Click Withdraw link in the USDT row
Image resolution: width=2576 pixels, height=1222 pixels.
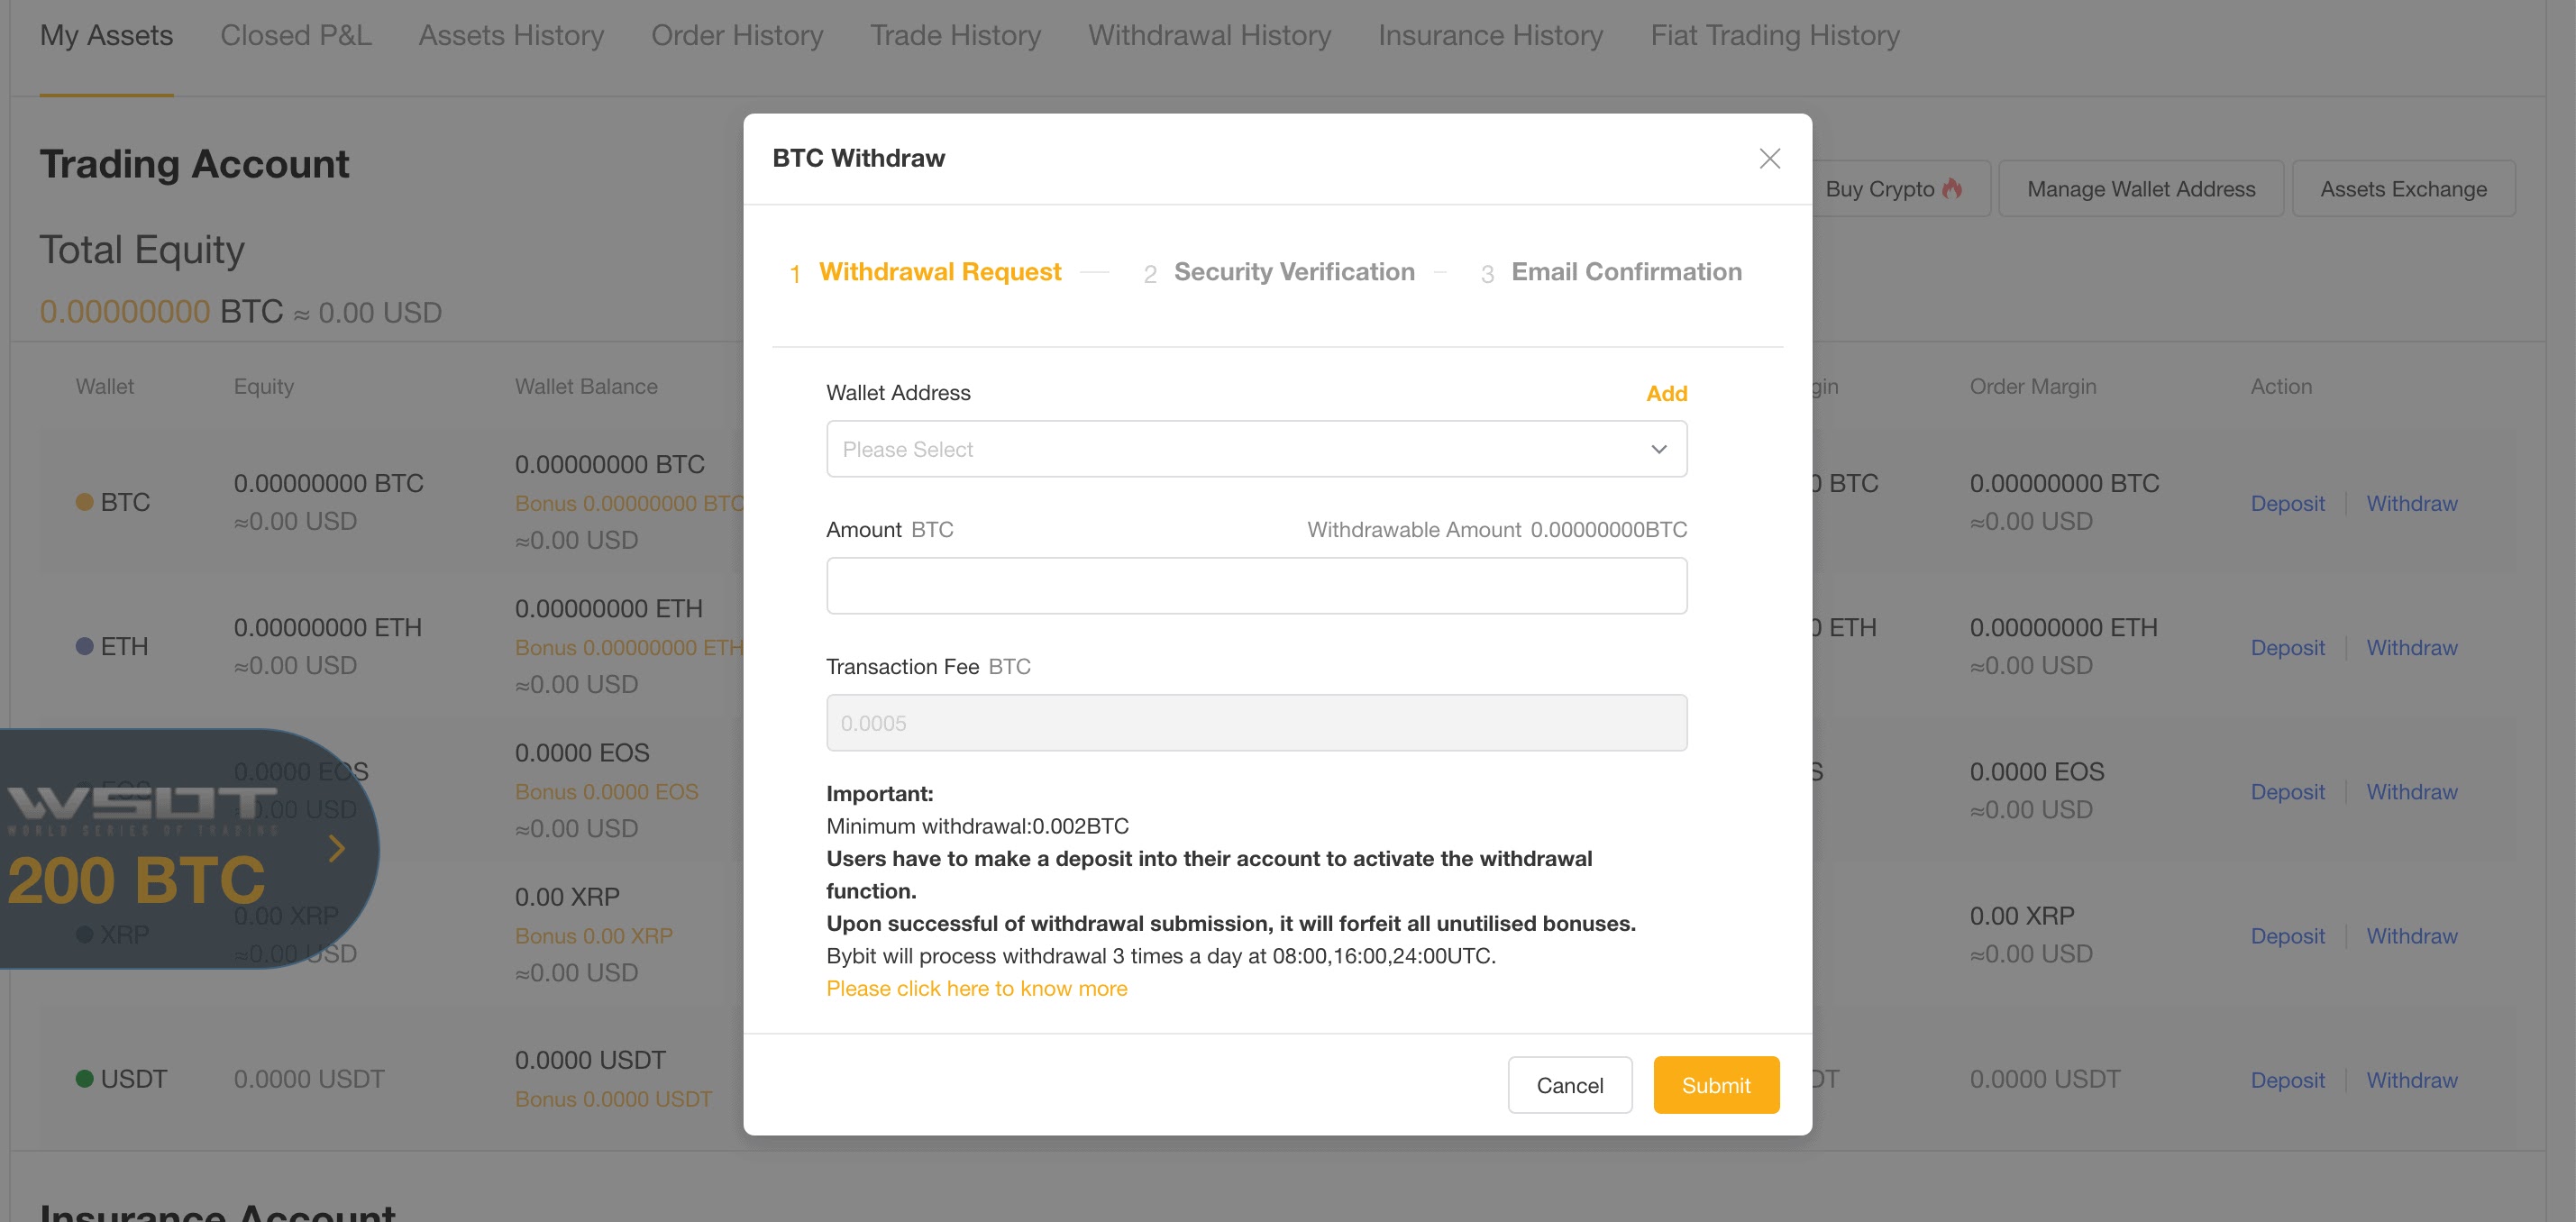(2411, 1080)
